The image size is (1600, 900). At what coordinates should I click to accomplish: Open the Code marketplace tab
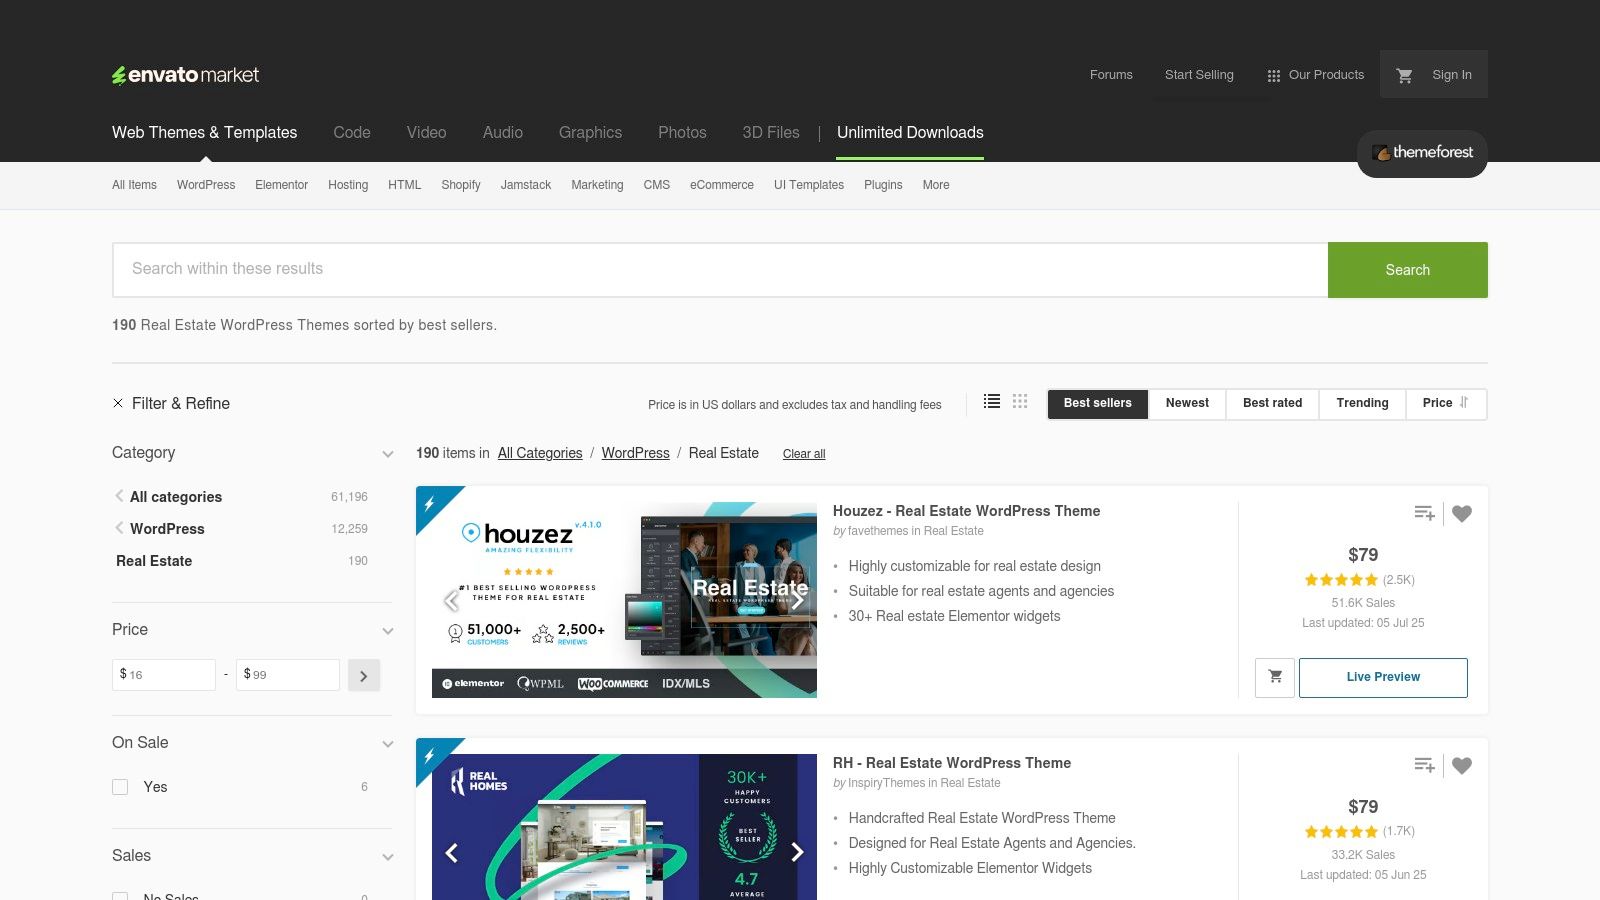click(352, 132)
